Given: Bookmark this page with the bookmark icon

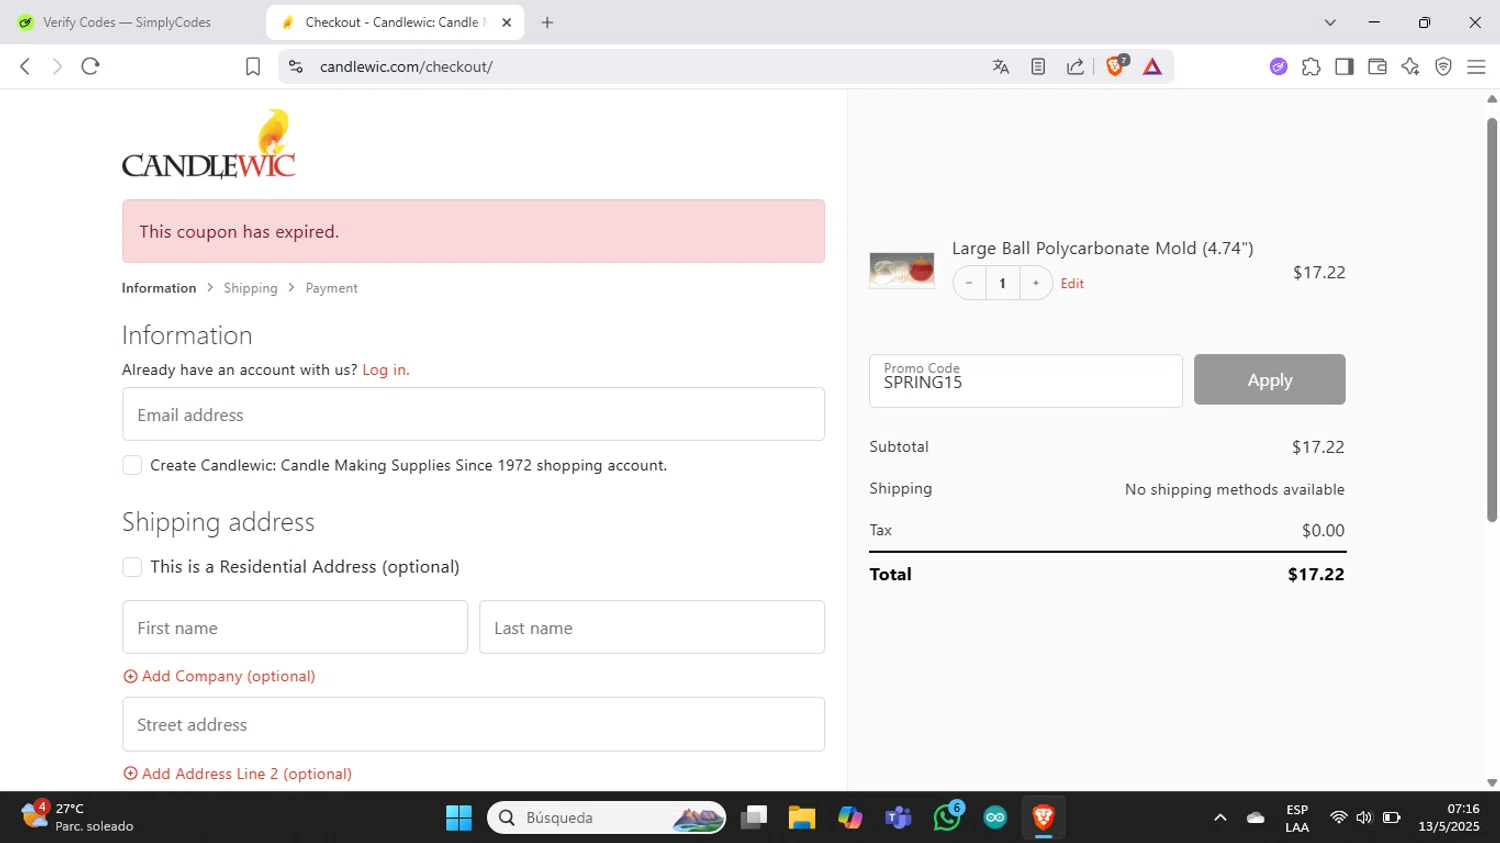Looking at the screenshot, I should [x=253, y=66].
